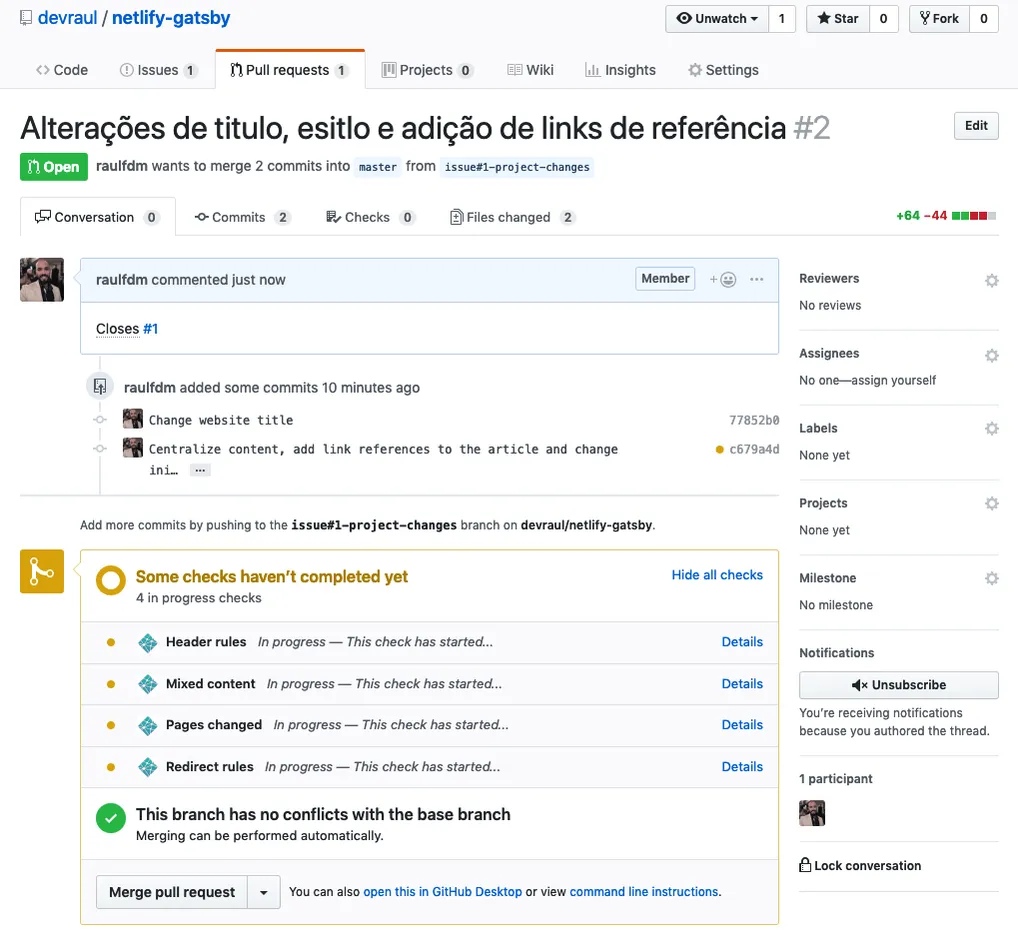Viewport: 1018px width, 933px height.
Task: Open the Milestone gear settings
Action: (991, 578)
